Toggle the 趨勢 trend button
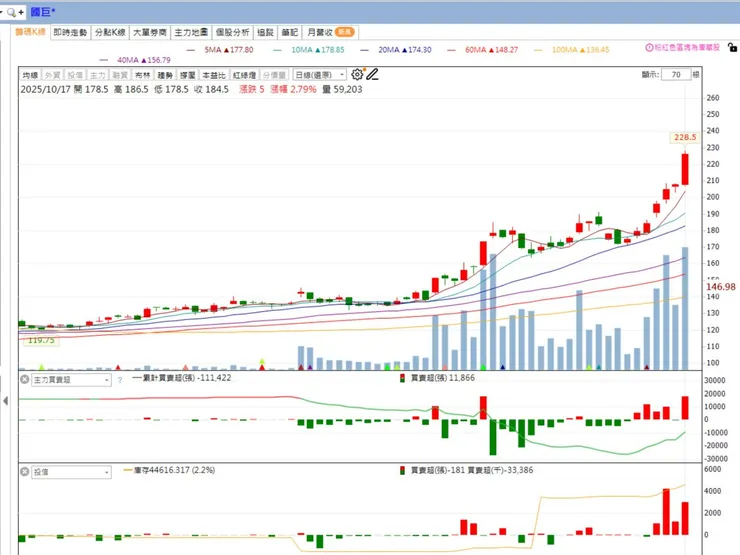 click(165, 75)
